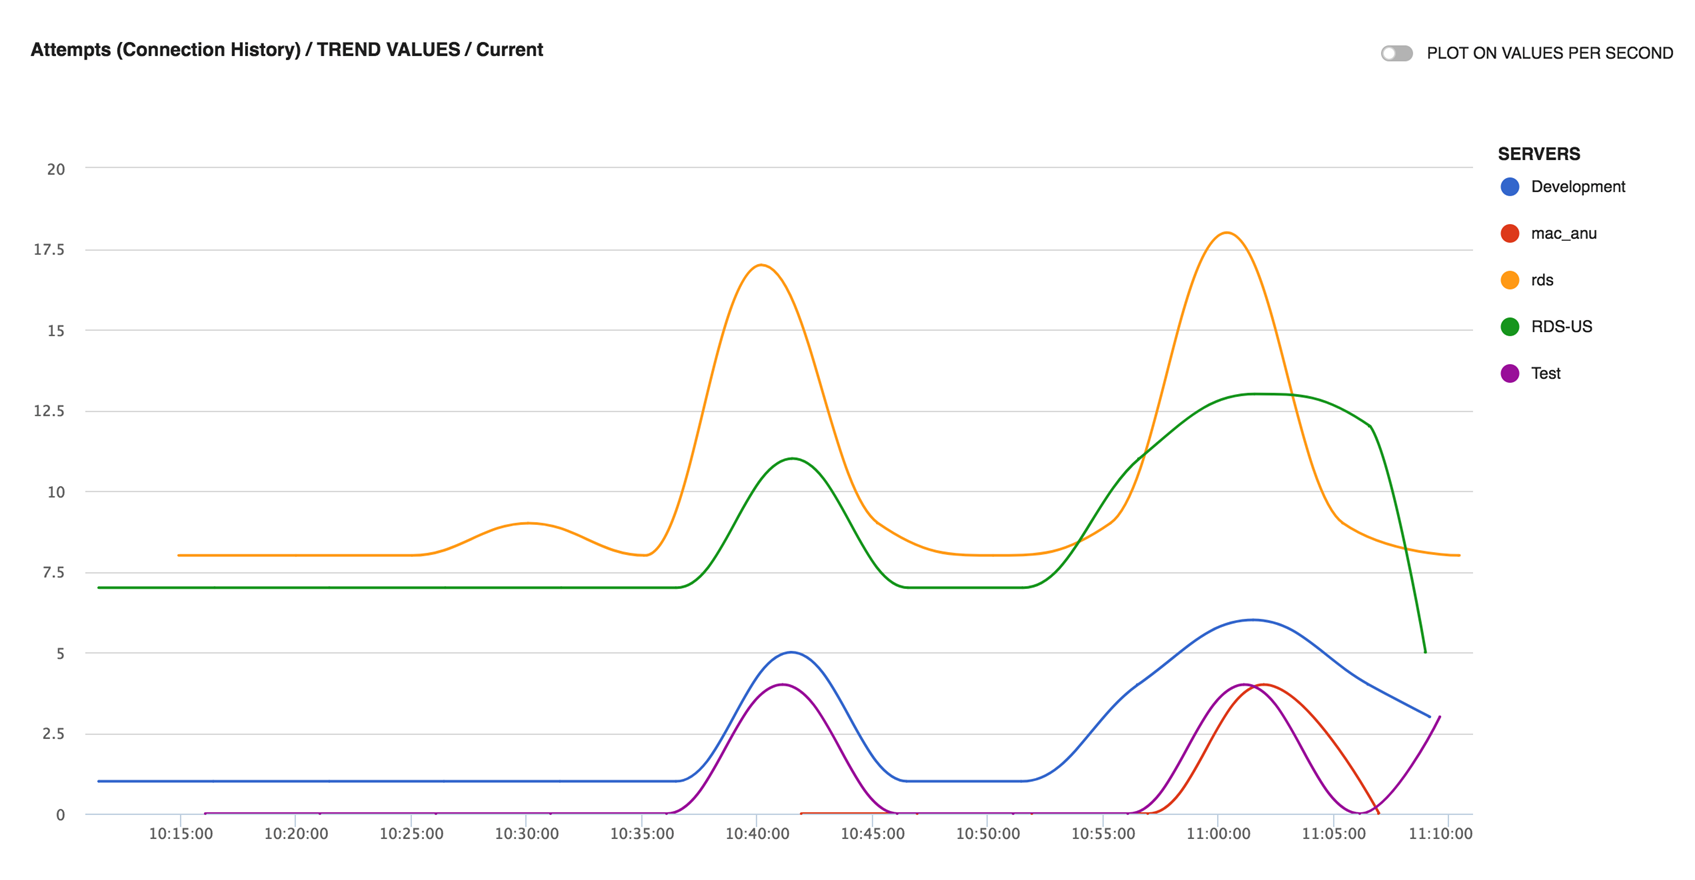Click the red mac_anu legend dot
Viewport: 1695px width, 880px height.
tap(1510, 234)
